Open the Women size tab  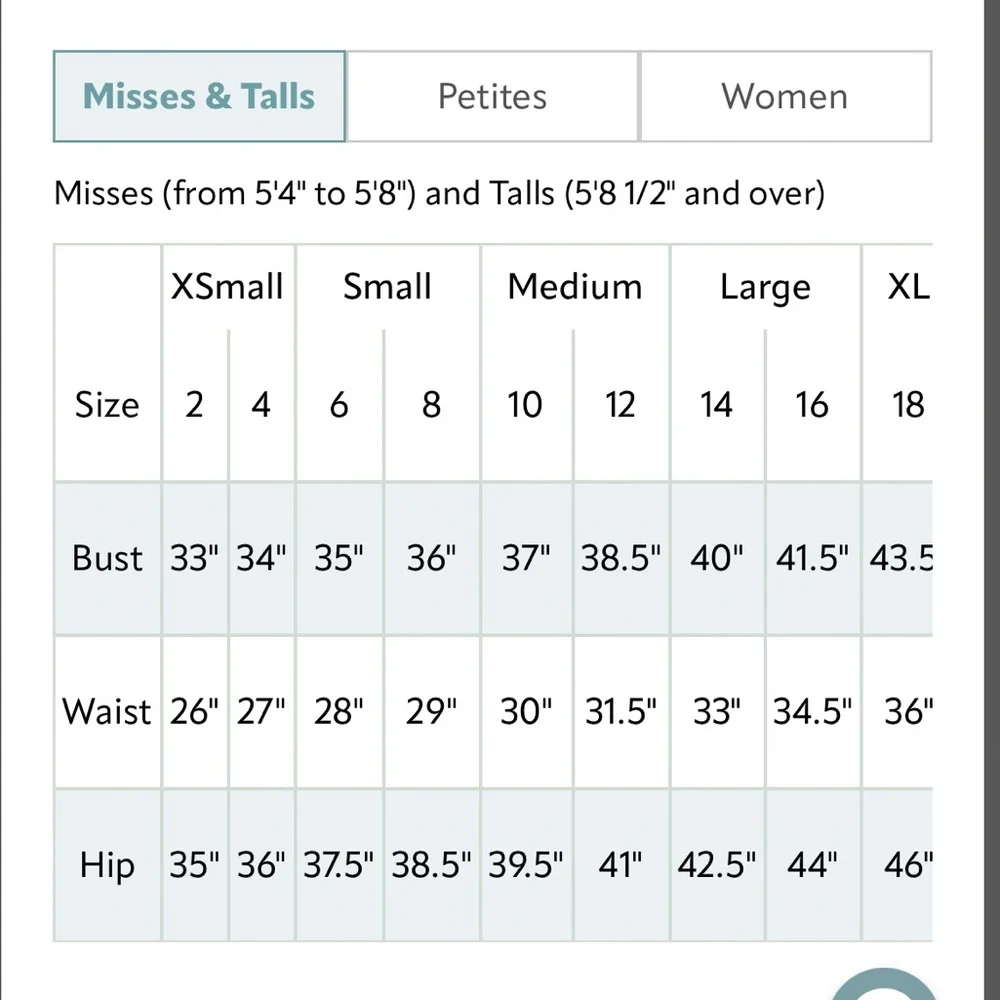point(785,97)
